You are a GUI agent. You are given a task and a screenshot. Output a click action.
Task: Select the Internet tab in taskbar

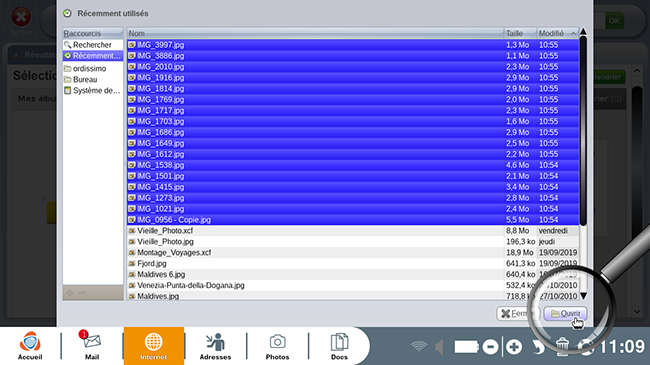click(153, 346)
